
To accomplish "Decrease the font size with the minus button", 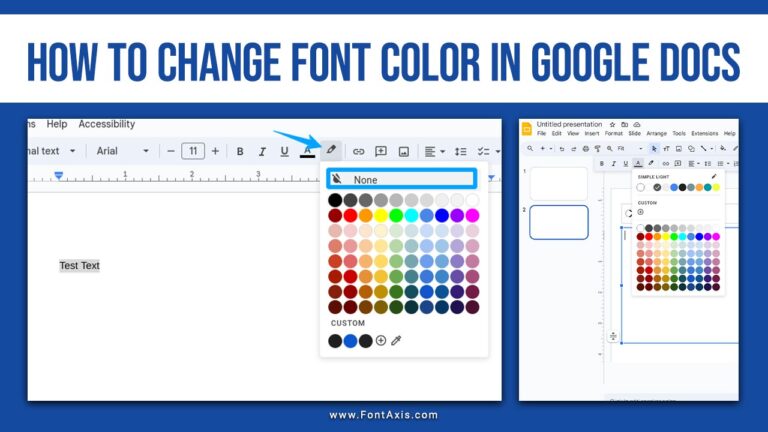I will tap(170, 151).
